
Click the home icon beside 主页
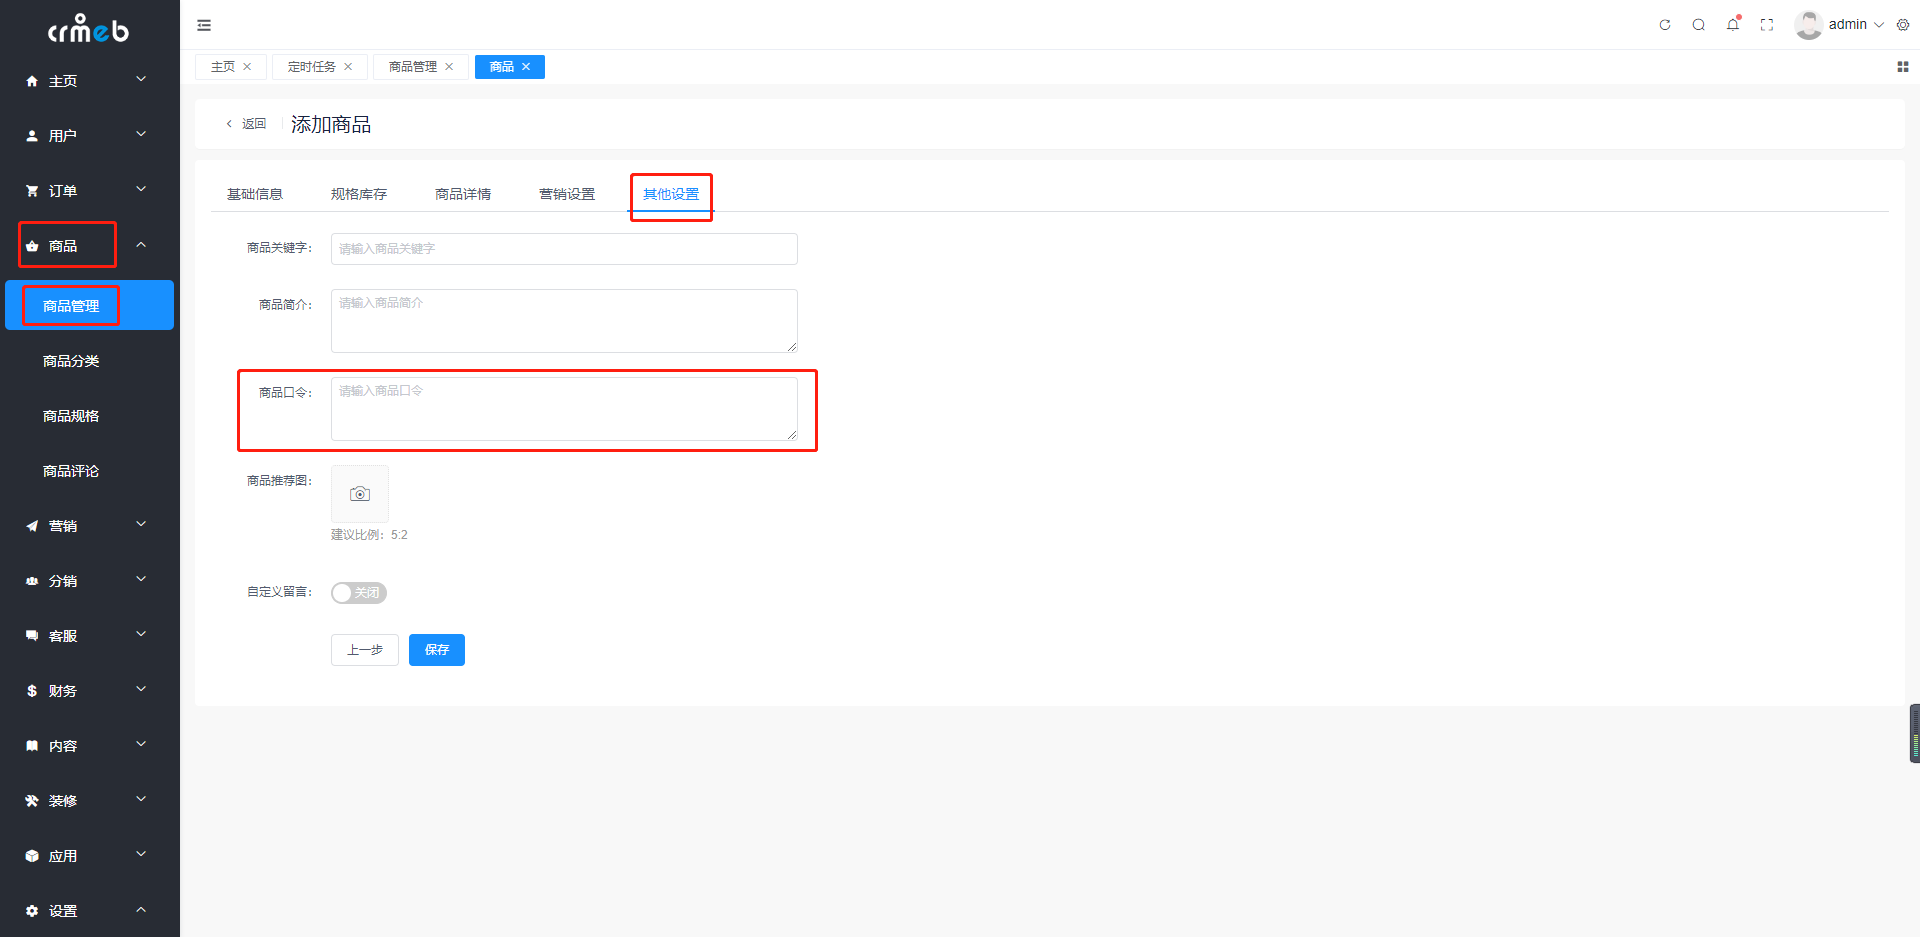pyautogui.click(x=32, y=81)
